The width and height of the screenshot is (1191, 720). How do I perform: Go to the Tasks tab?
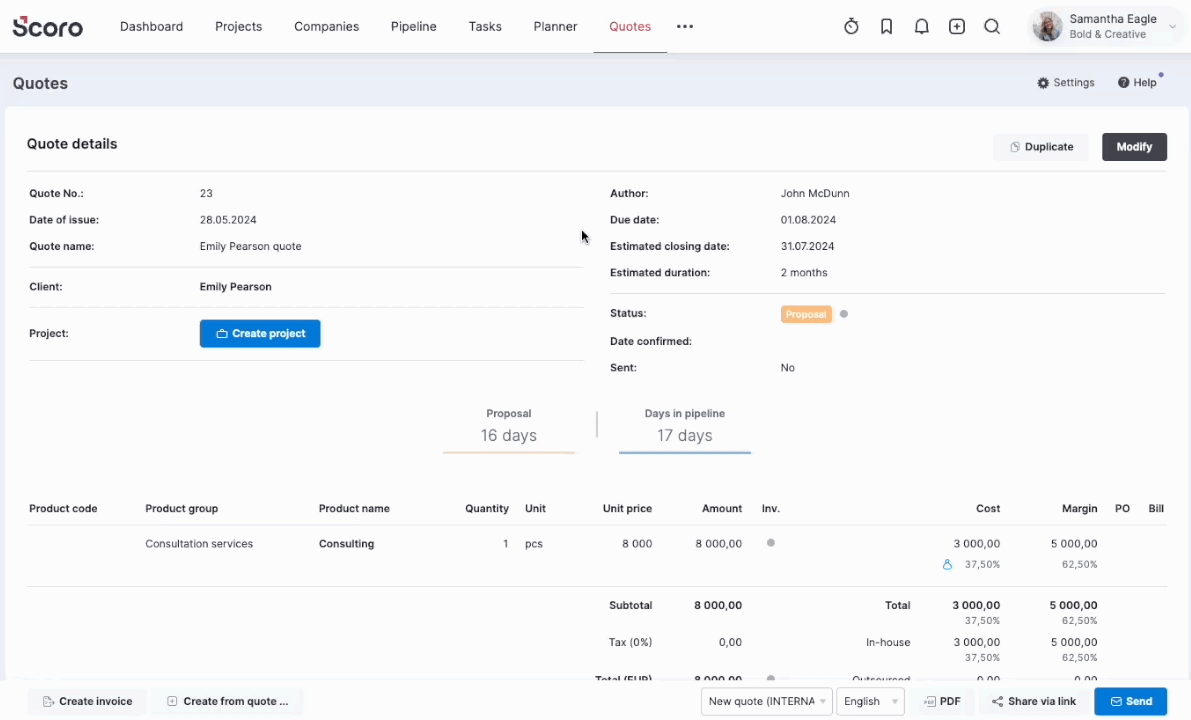click(x=485, y=27)
